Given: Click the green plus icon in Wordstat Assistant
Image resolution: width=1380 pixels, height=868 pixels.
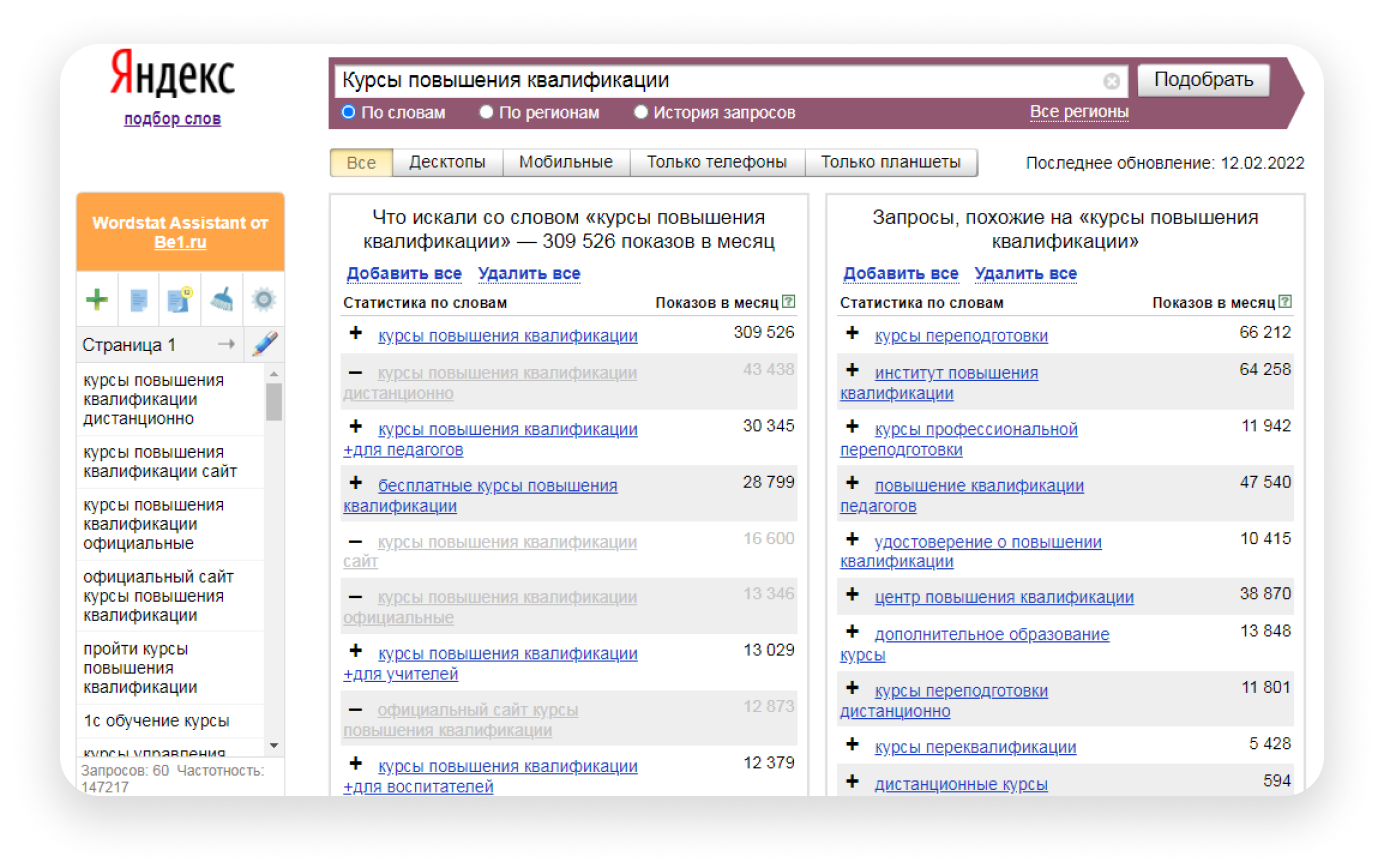Looking at the screenshot, I should pyautogui.click(x=97, y=299).
